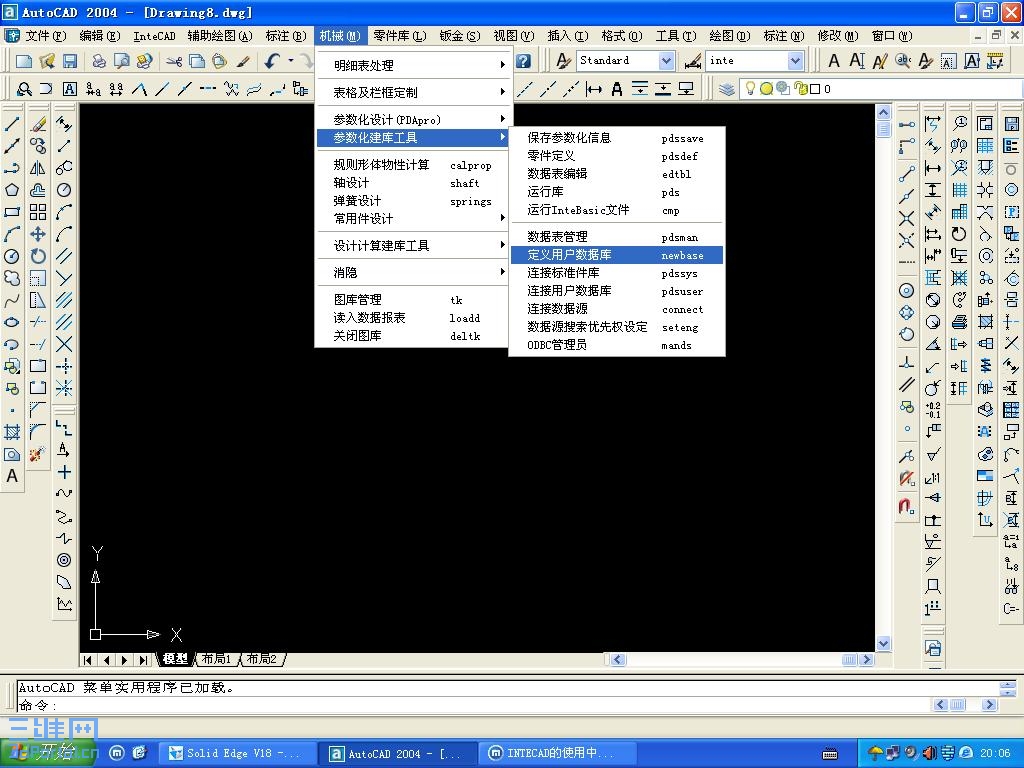
Task: Switch to the 模型 model tab
Action: tap(175, 659)
